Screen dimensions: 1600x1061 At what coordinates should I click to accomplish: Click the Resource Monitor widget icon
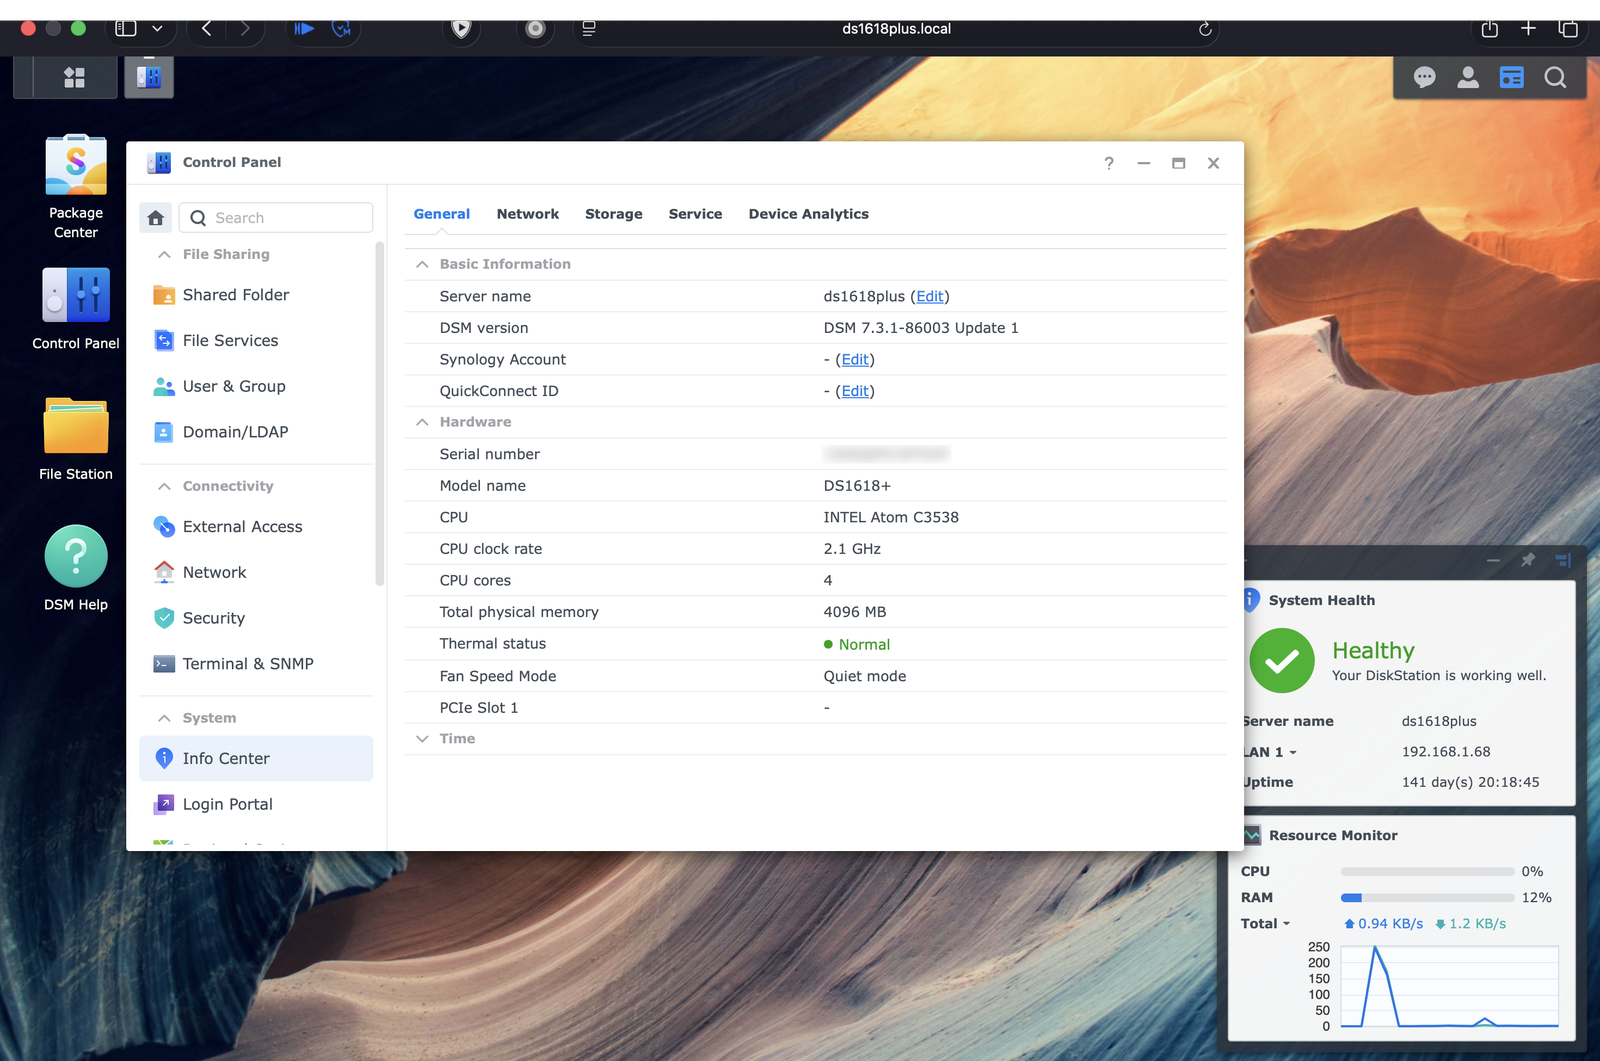[1252, 835]
